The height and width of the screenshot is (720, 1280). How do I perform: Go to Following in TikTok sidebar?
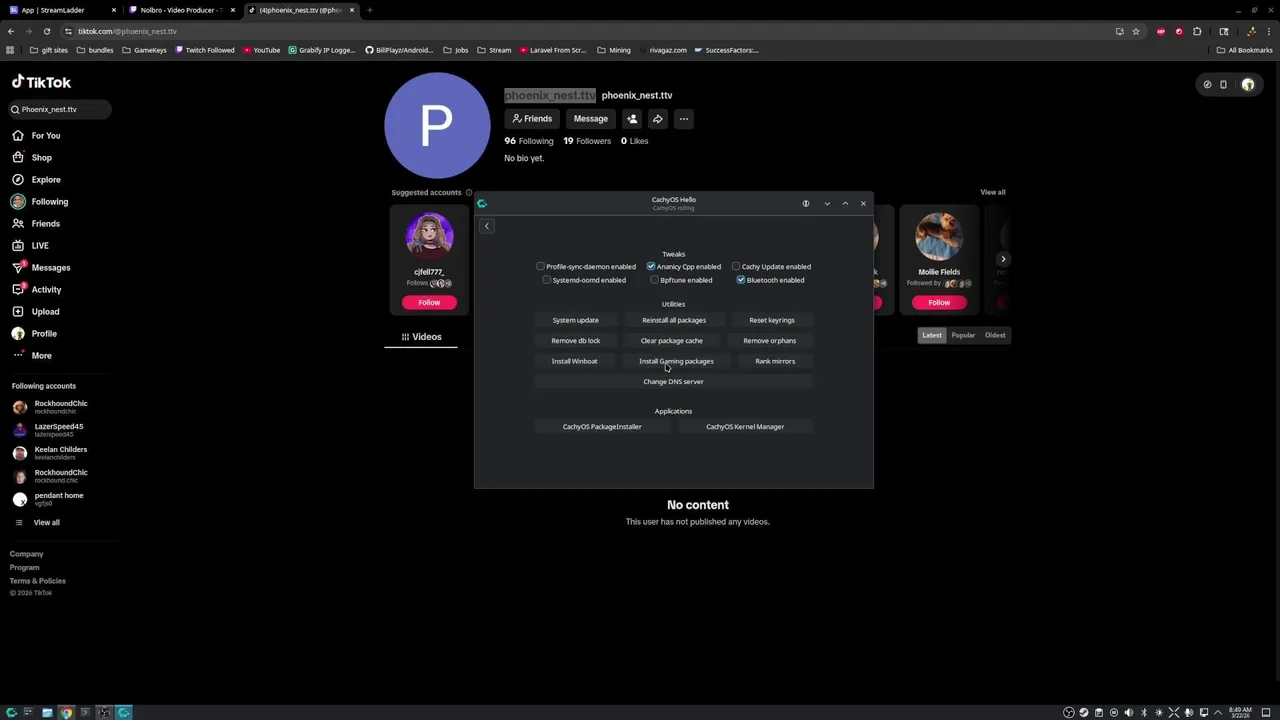40,201
